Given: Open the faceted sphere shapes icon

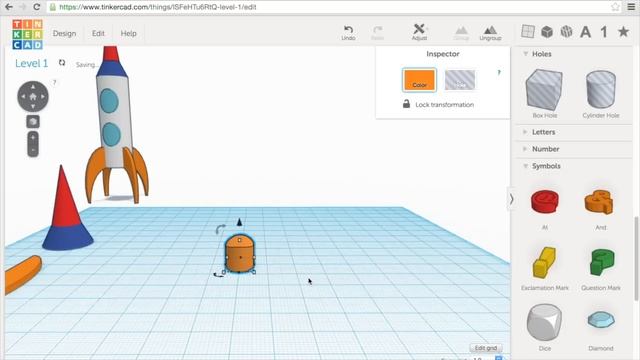Looking at the screenshot, I should pyautogui.click(x=567, y=31).
